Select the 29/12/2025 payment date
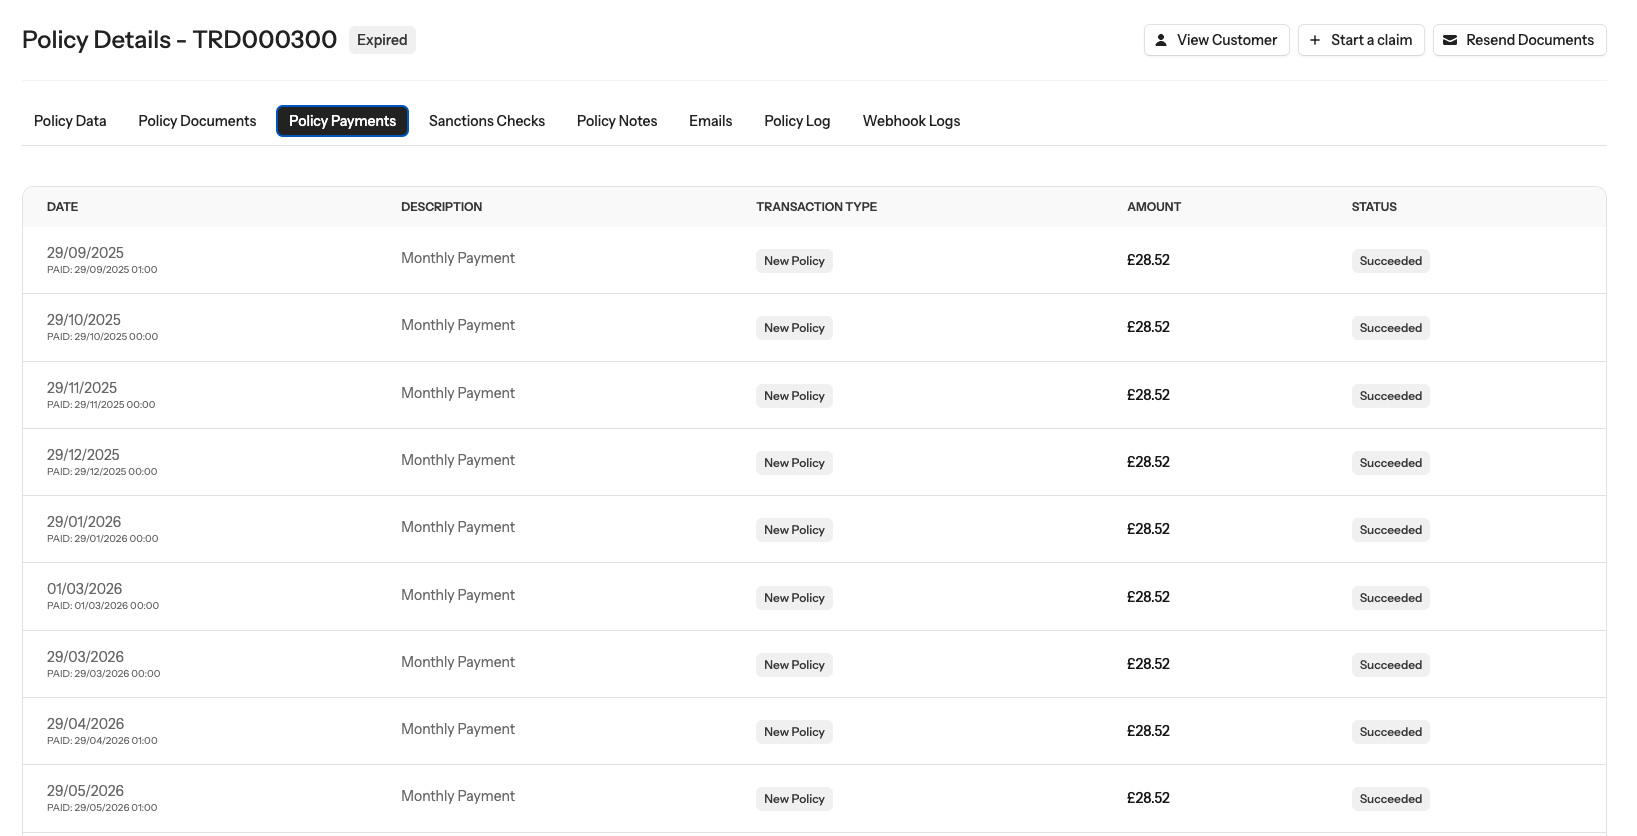Screen dimensions: 1637x836 pos(83,455)
